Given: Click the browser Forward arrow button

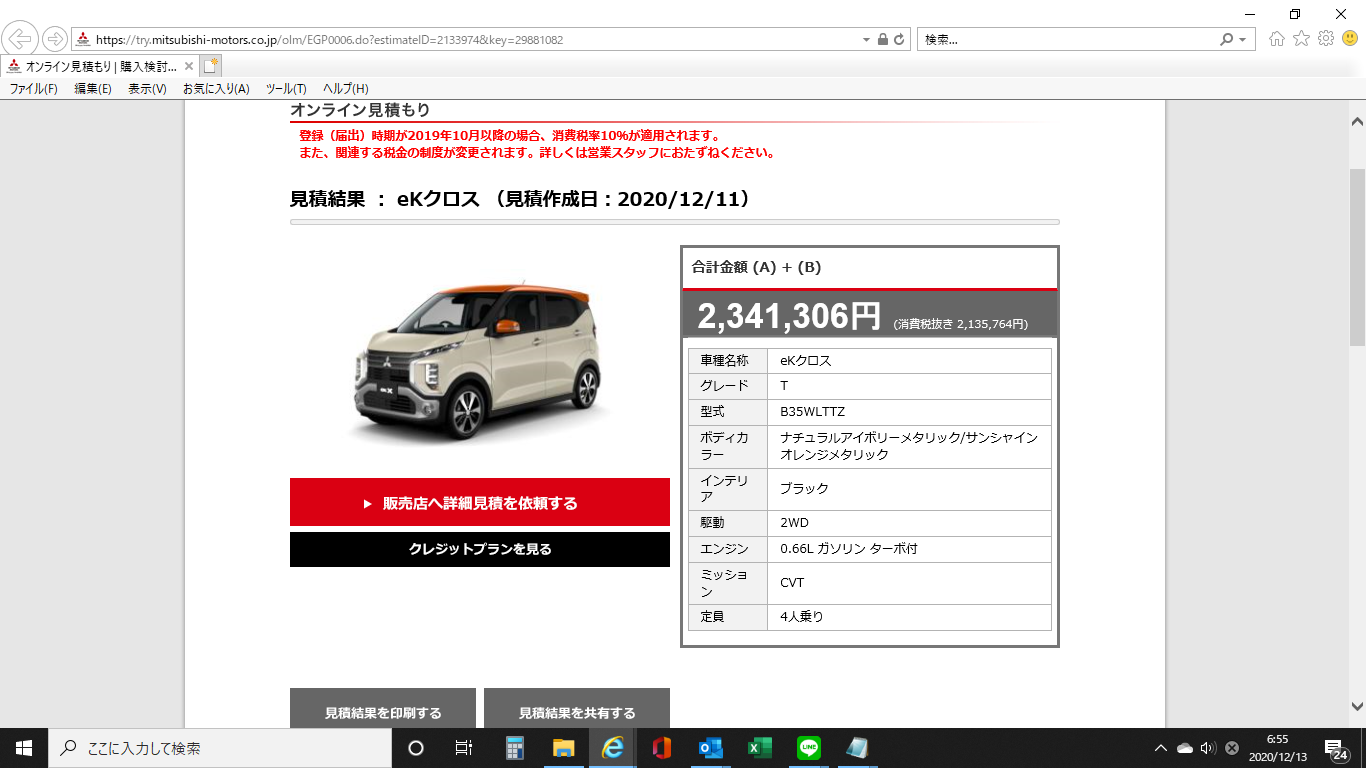Looking at the screenshot, I should (x=54, y=39).
